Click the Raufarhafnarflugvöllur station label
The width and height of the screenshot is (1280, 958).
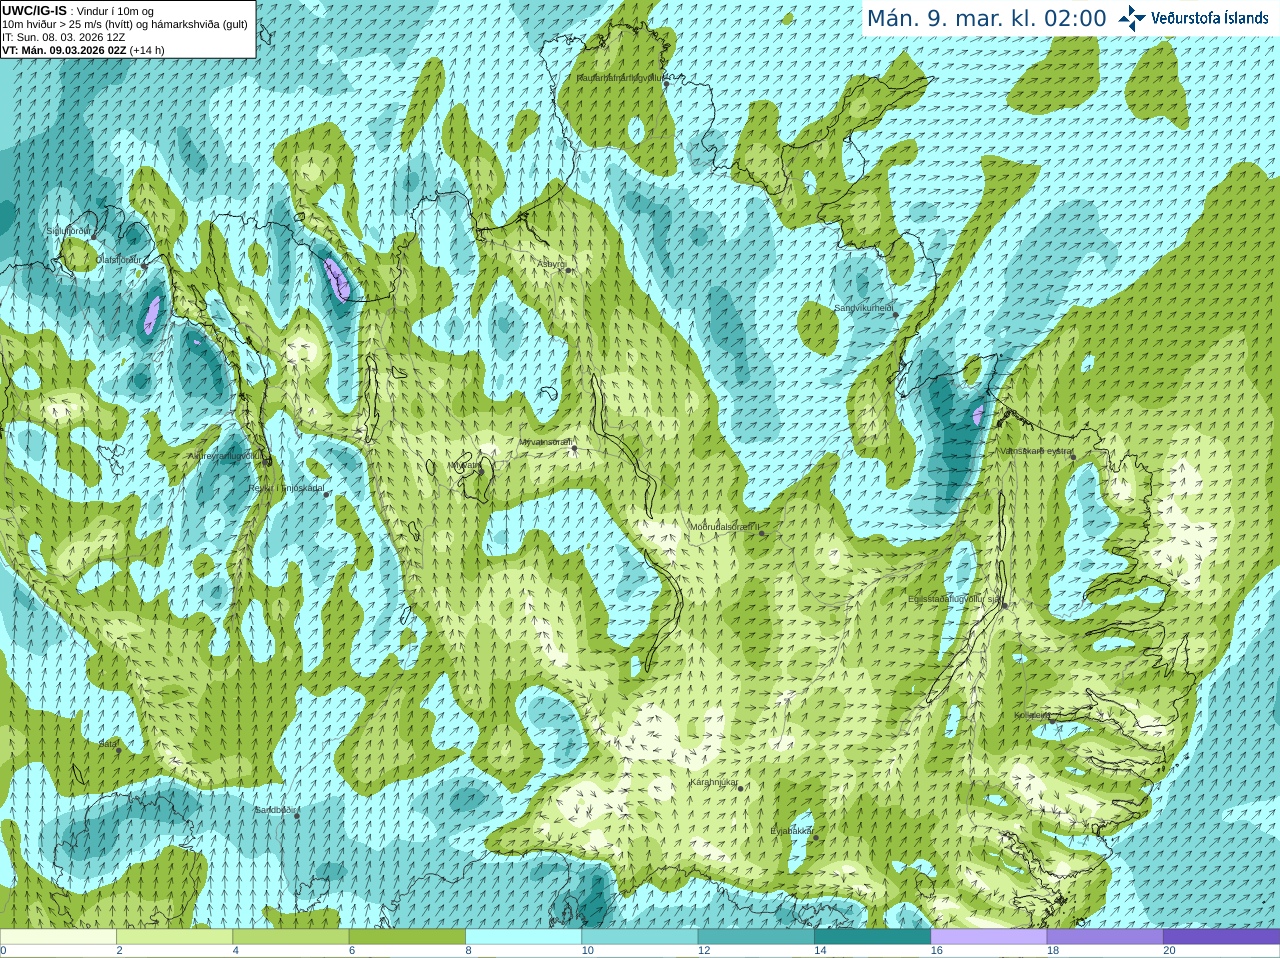pos(619,77)
